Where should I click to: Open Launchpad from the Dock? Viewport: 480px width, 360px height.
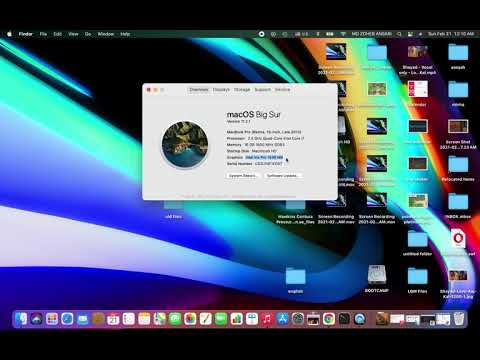pyautogui.click(x=52, y=319)
